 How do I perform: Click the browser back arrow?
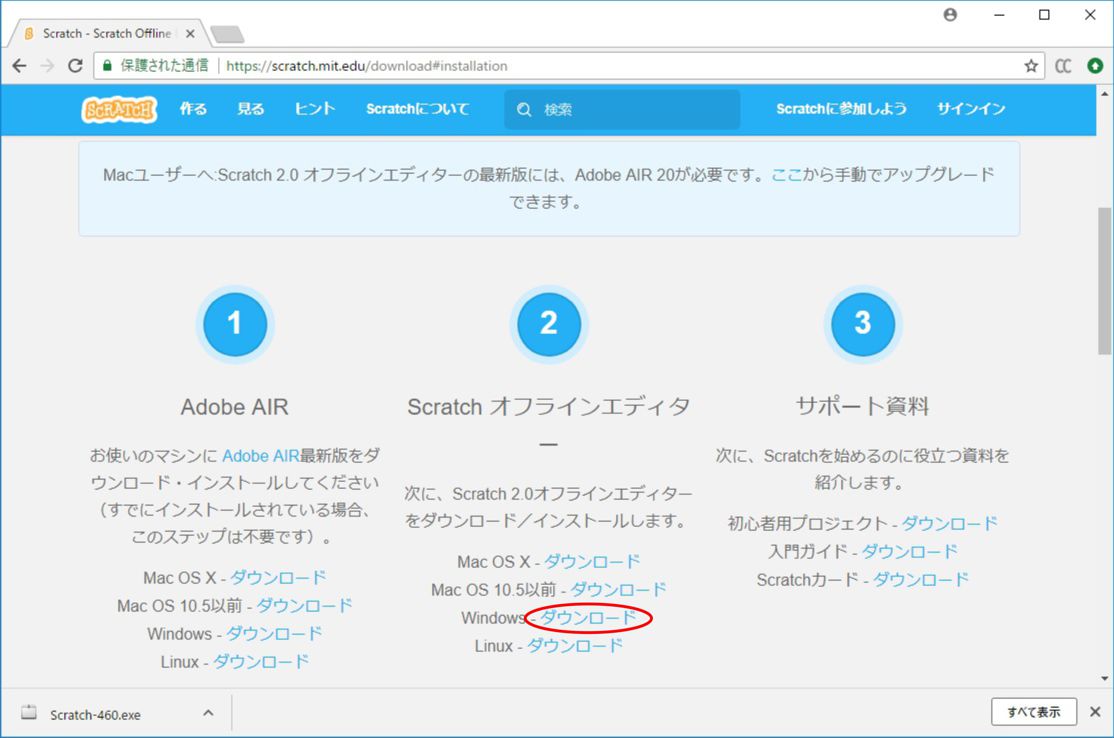[x=19, y=66]
